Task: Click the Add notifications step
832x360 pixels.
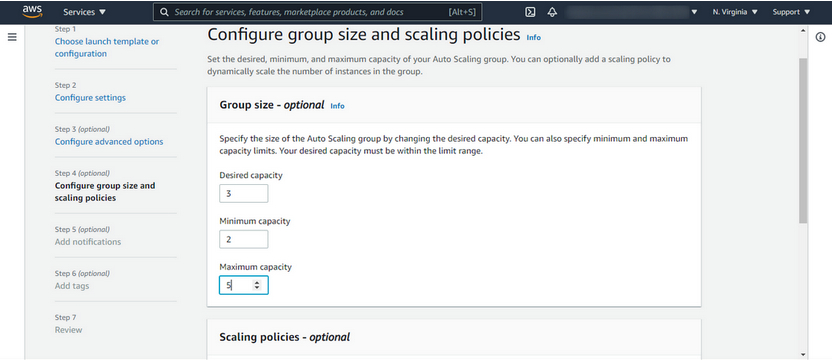Action: [x=88, y=242]
